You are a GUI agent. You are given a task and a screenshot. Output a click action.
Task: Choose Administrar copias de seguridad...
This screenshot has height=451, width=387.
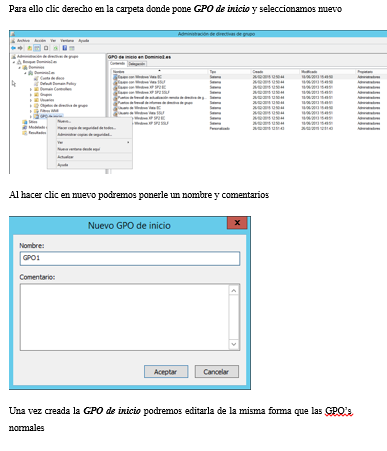click(90, 135)
